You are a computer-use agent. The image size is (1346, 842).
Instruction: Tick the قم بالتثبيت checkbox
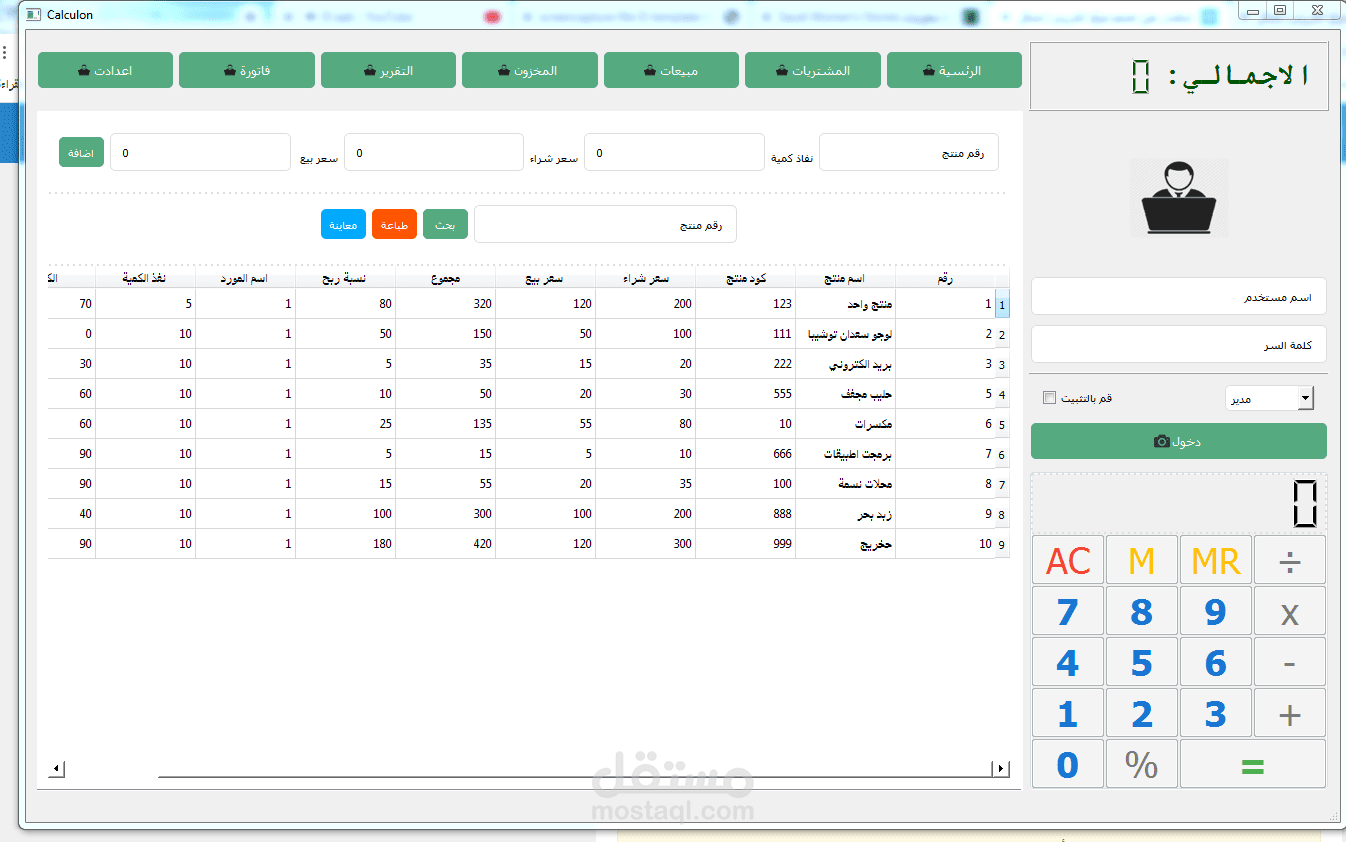pos(1049,398)
